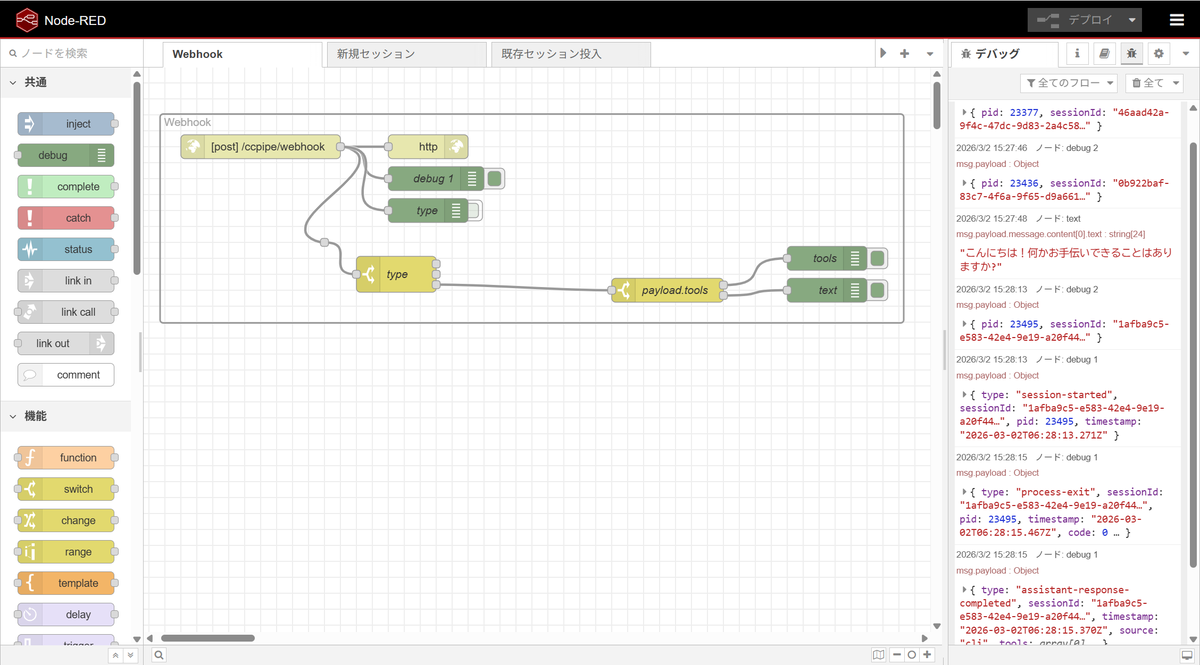Collapse all palette categories
The height and width of the screenshot is (665, 1200).
point(115,655)
